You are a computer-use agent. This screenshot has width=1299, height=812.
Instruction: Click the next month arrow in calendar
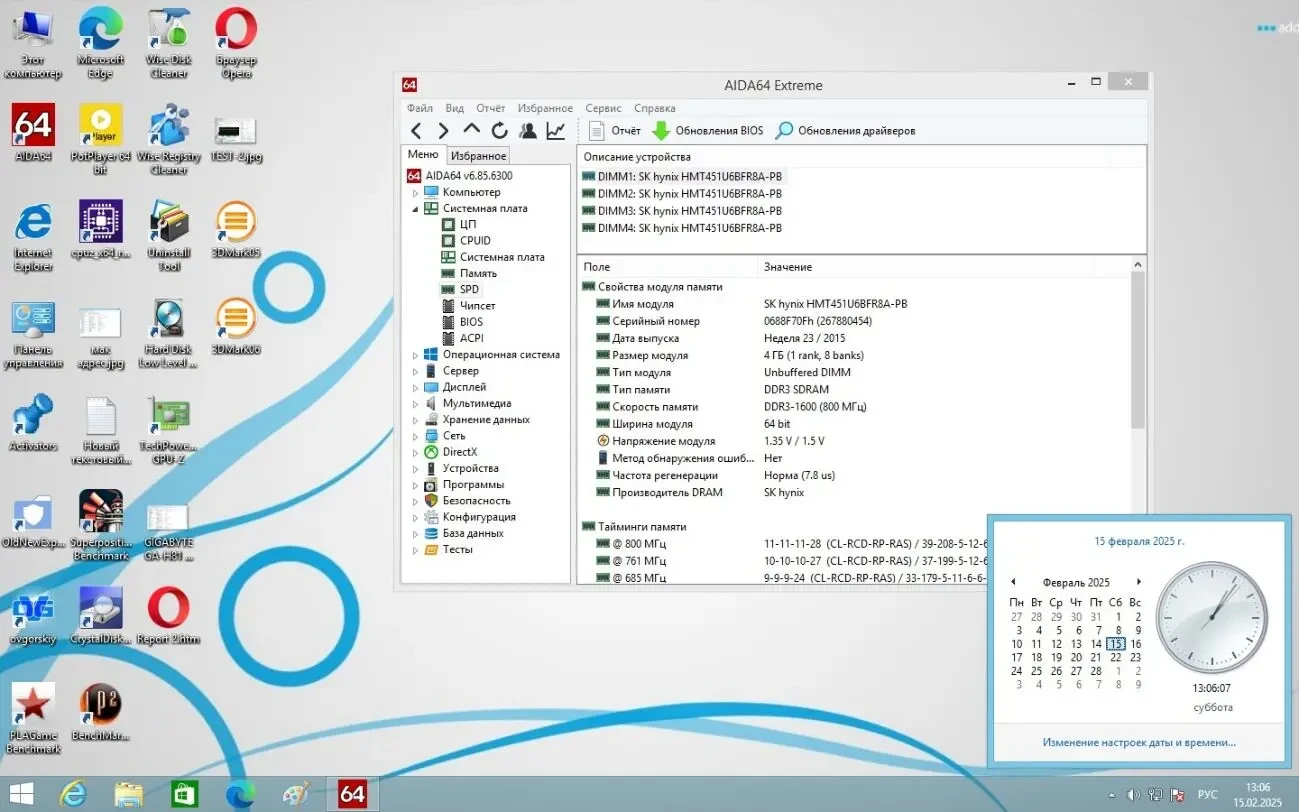pos(1139,581)
